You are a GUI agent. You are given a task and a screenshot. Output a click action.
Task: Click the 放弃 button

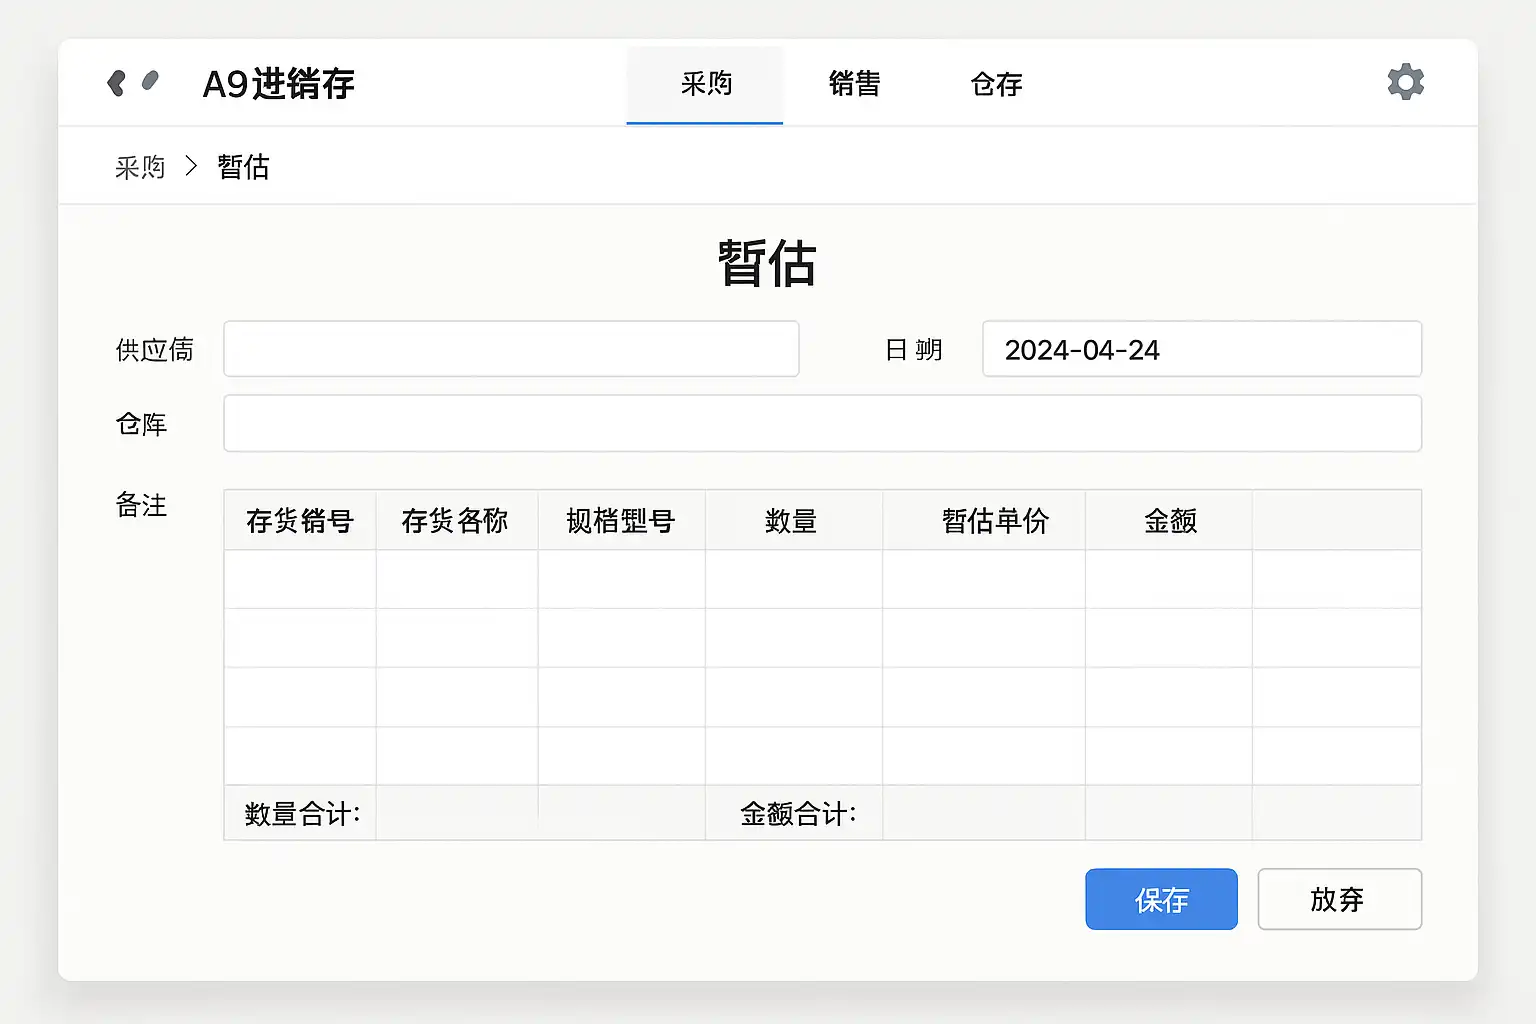click(1339, 899)
